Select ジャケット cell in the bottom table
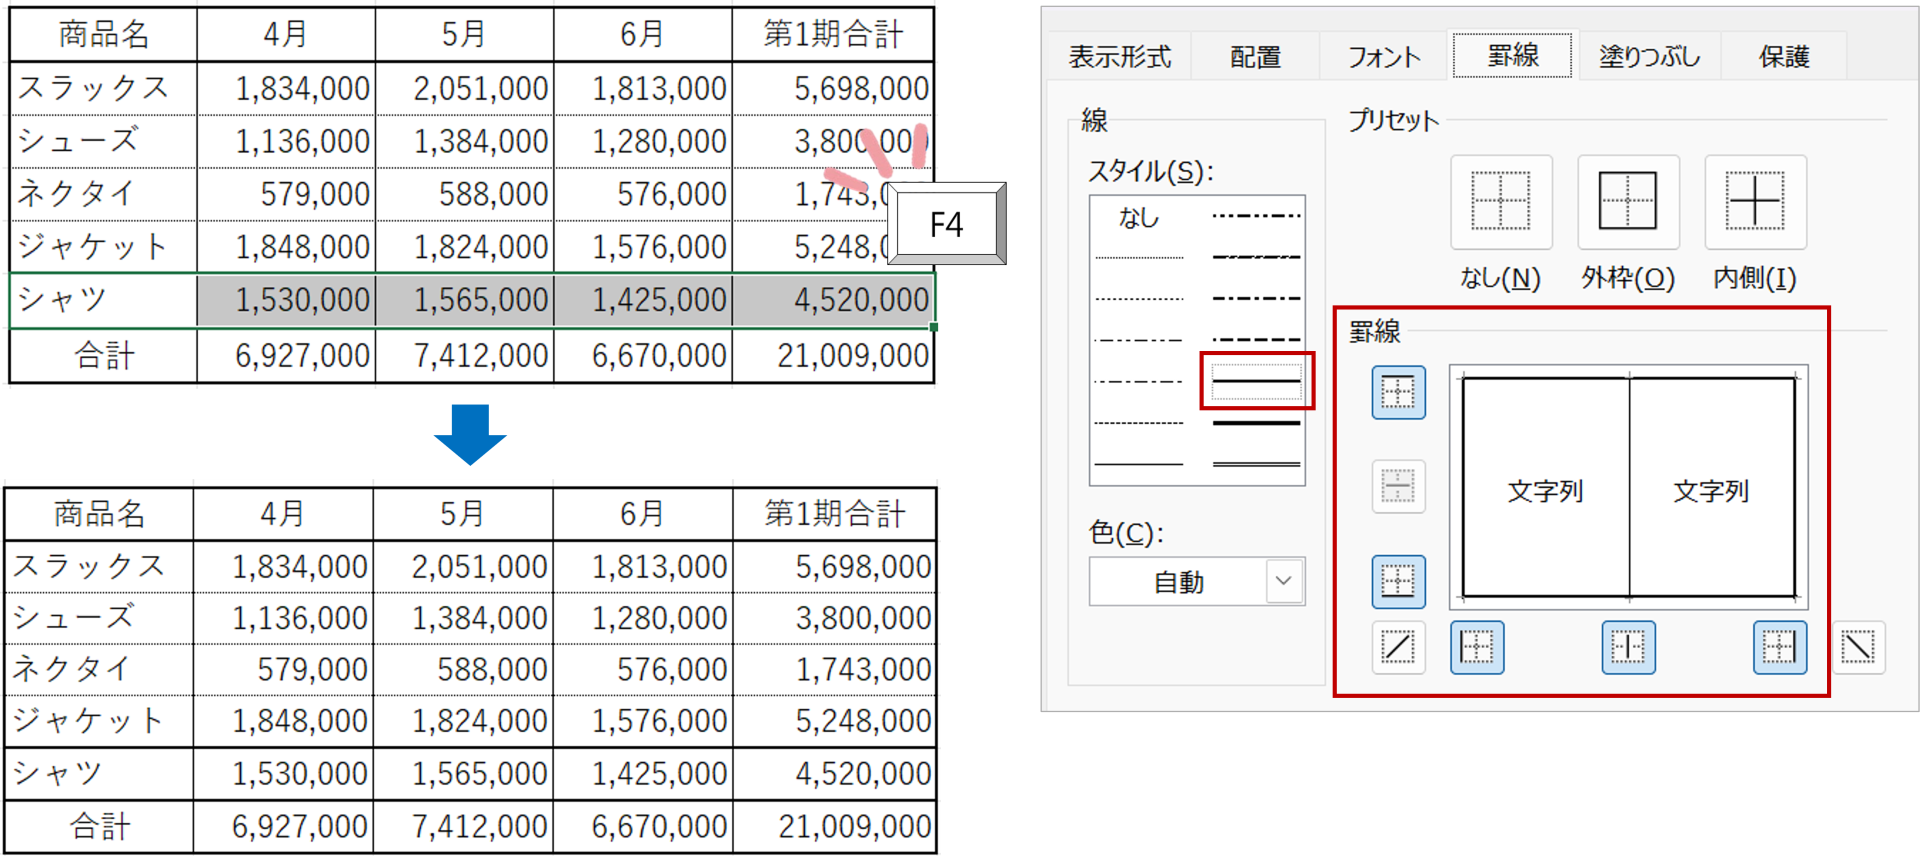The height and width of the screenshot is (856, 1920). [99, 721]
